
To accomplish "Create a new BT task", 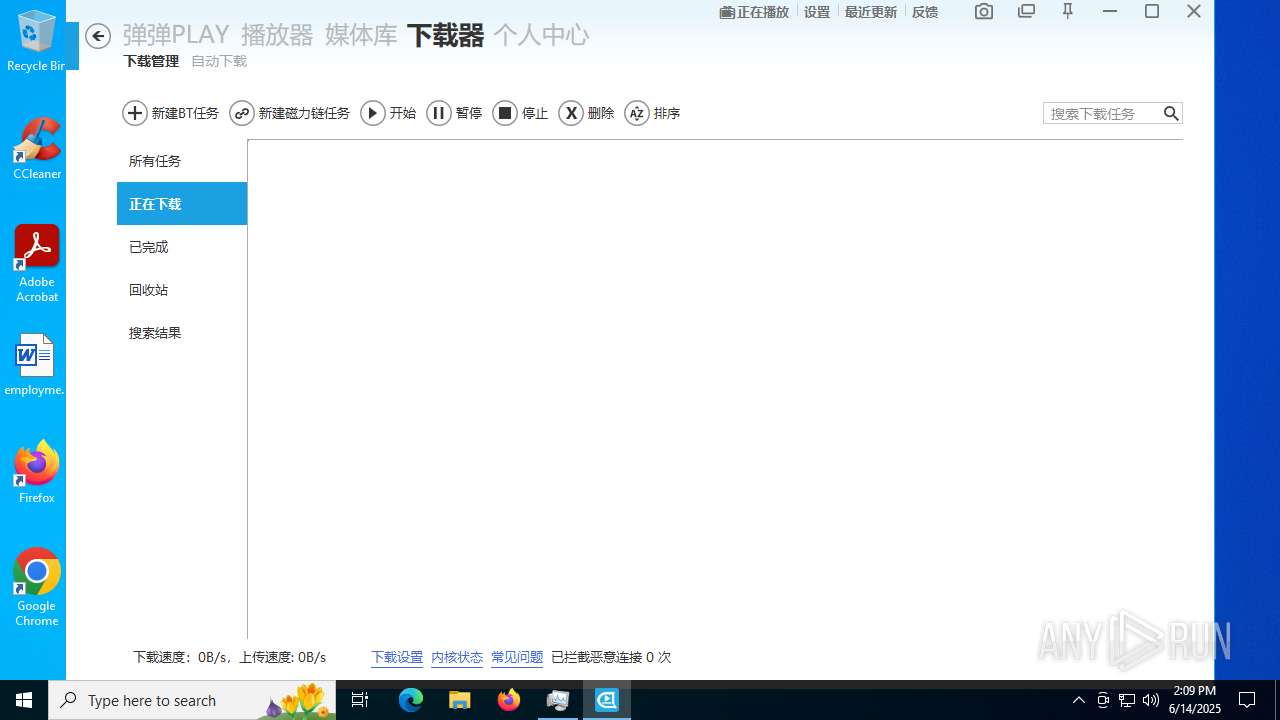I will tap(171, 113).
